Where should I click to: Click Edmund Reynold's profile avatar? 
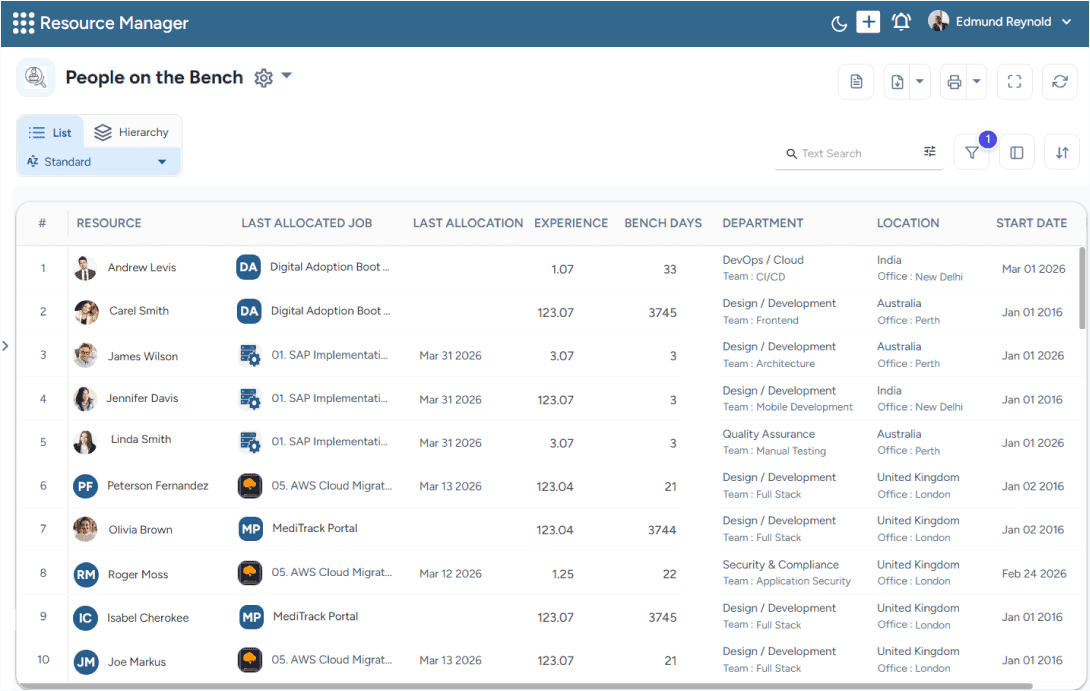938,21
